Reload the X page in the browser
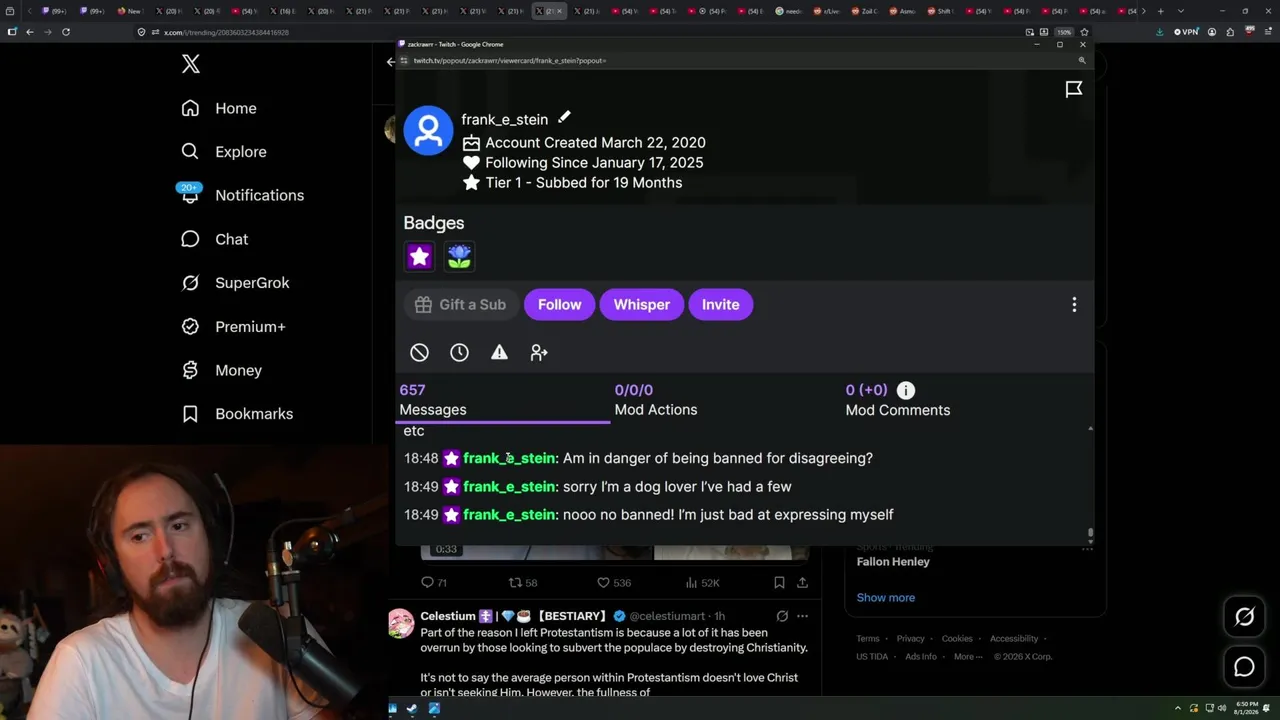 point(66,32)
